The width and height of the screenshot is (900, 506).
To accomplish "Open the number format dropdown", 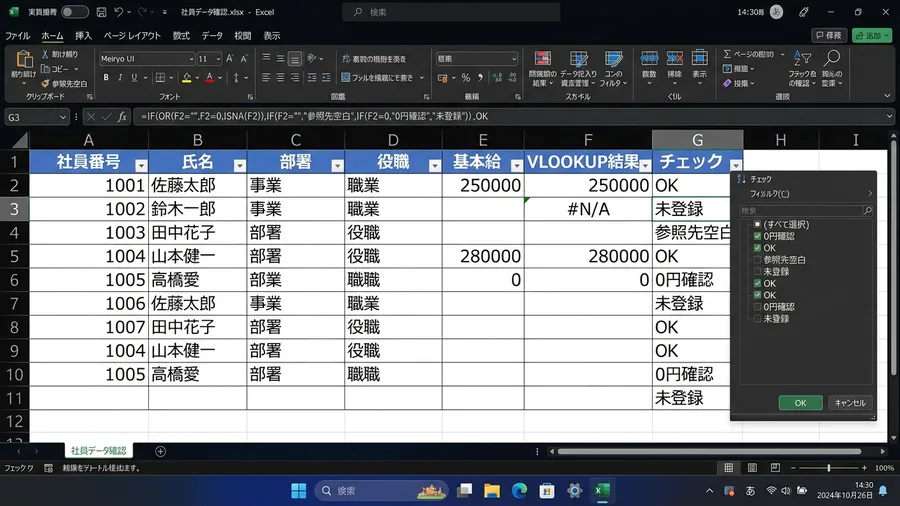I will tap(514, 59).
